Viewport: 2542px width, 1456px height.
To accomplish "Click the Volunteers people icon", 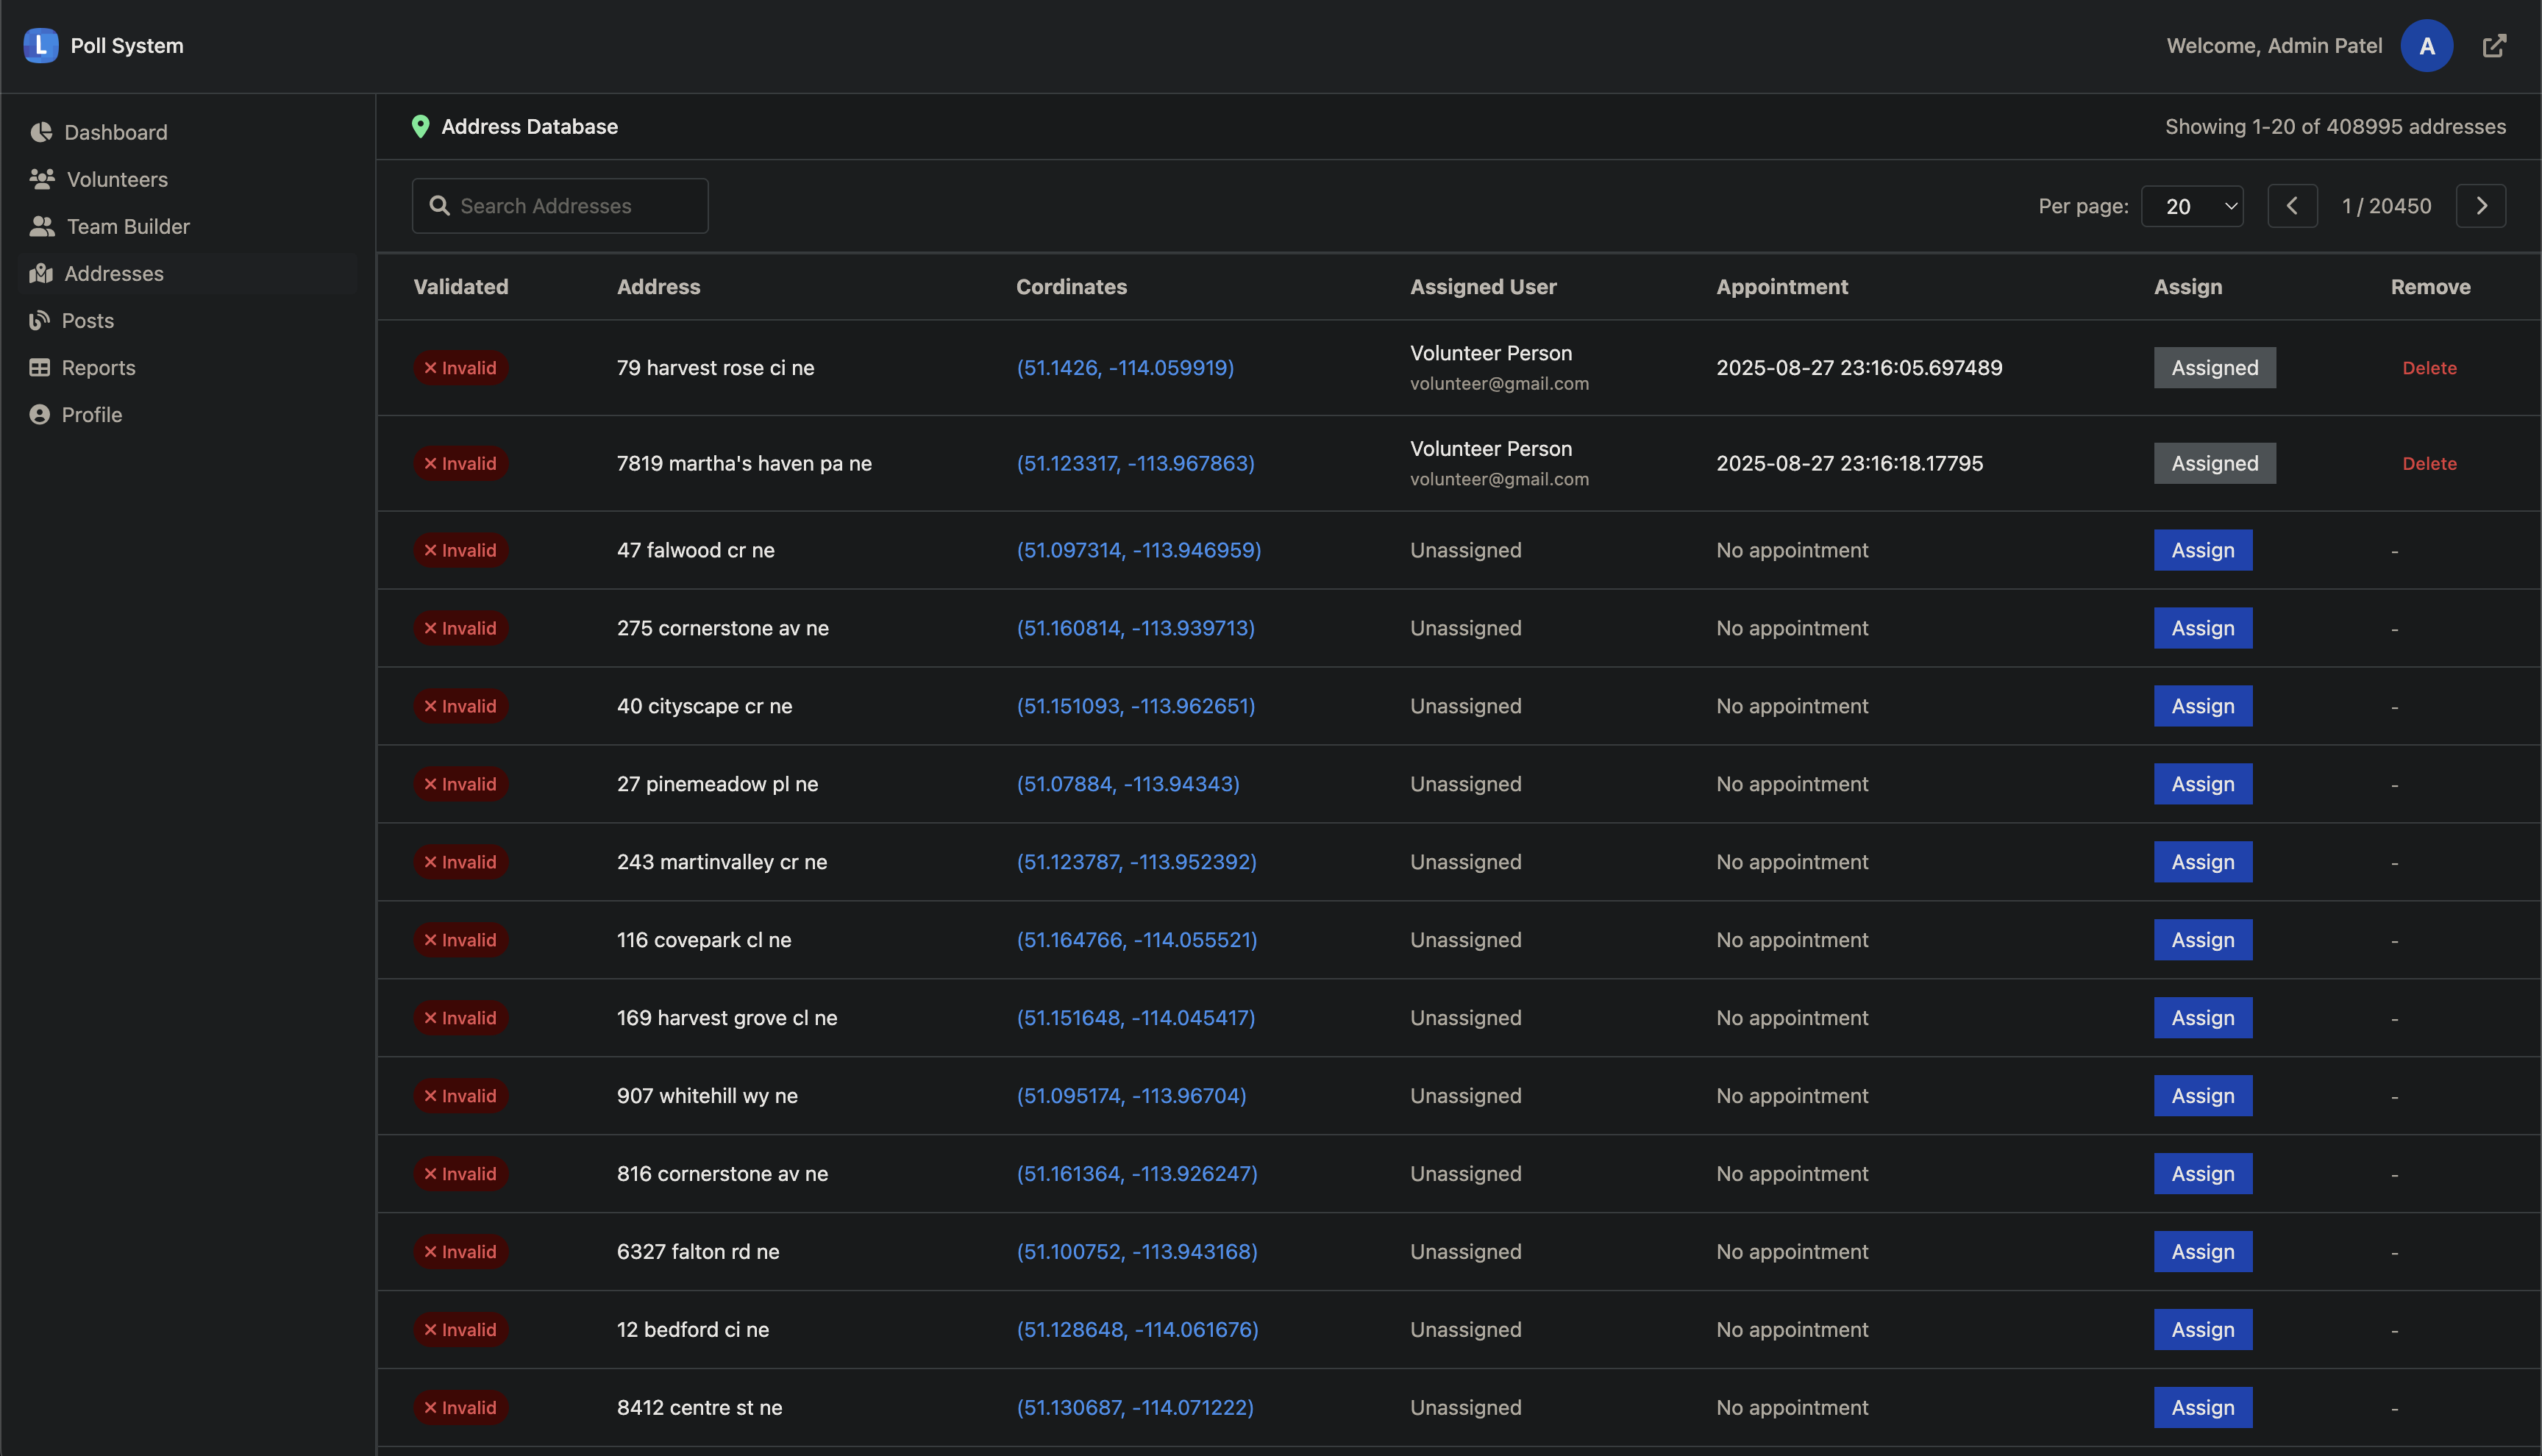I will pyautogui.click(x=41, y=179).
